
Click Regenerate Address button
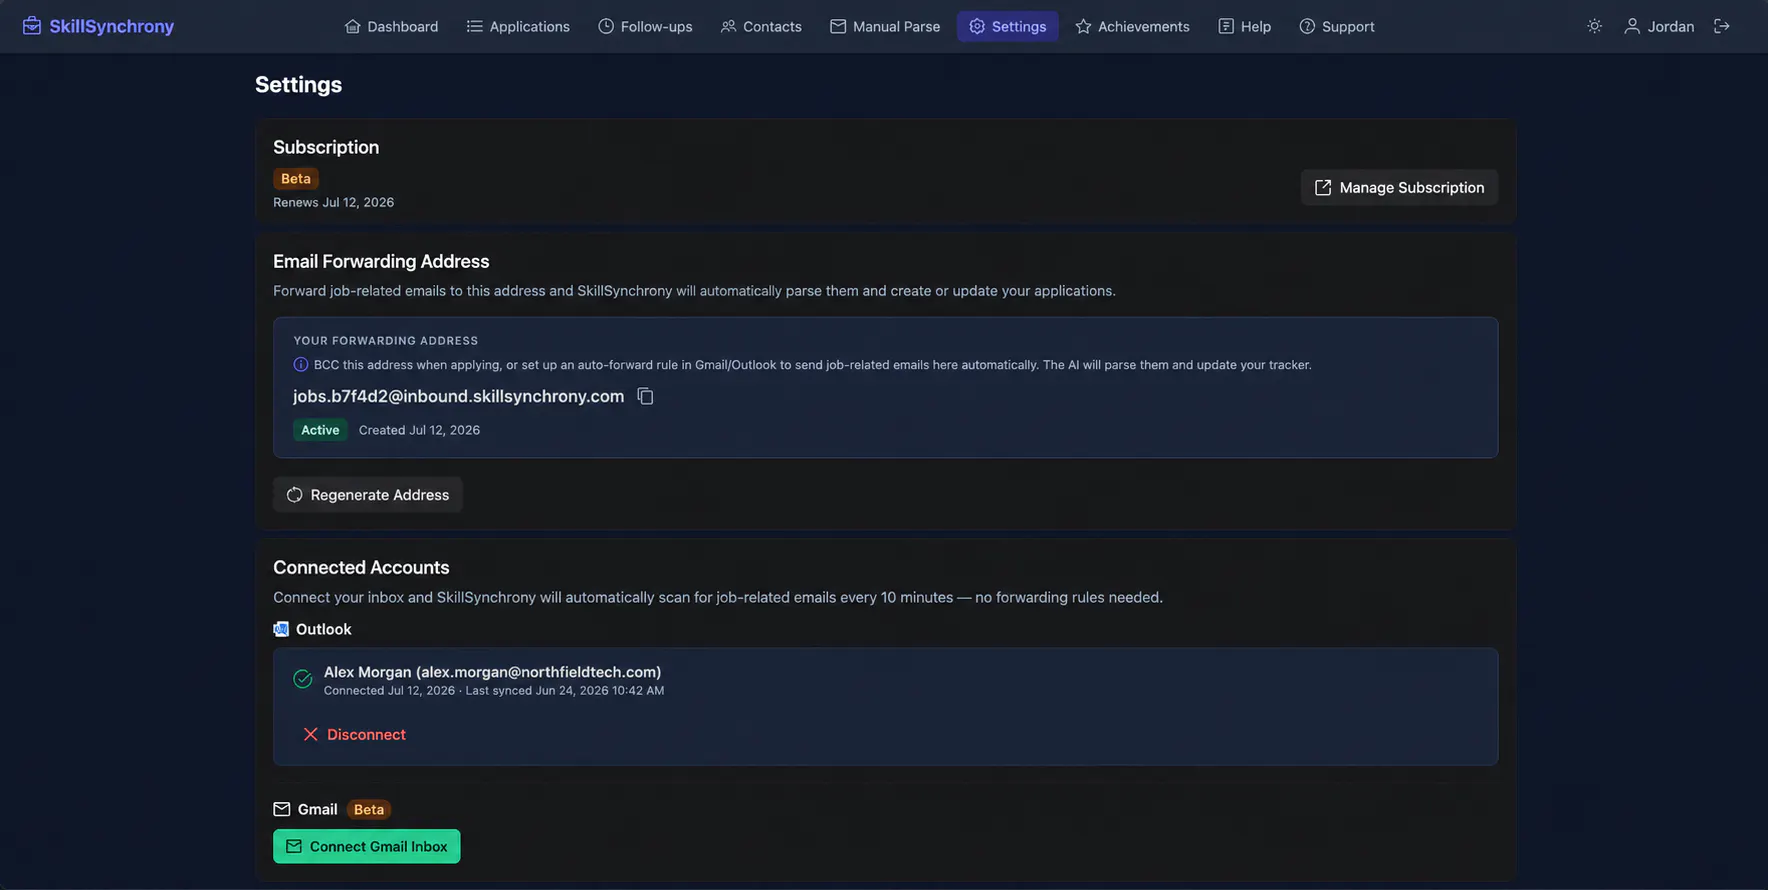pos(368,495)
